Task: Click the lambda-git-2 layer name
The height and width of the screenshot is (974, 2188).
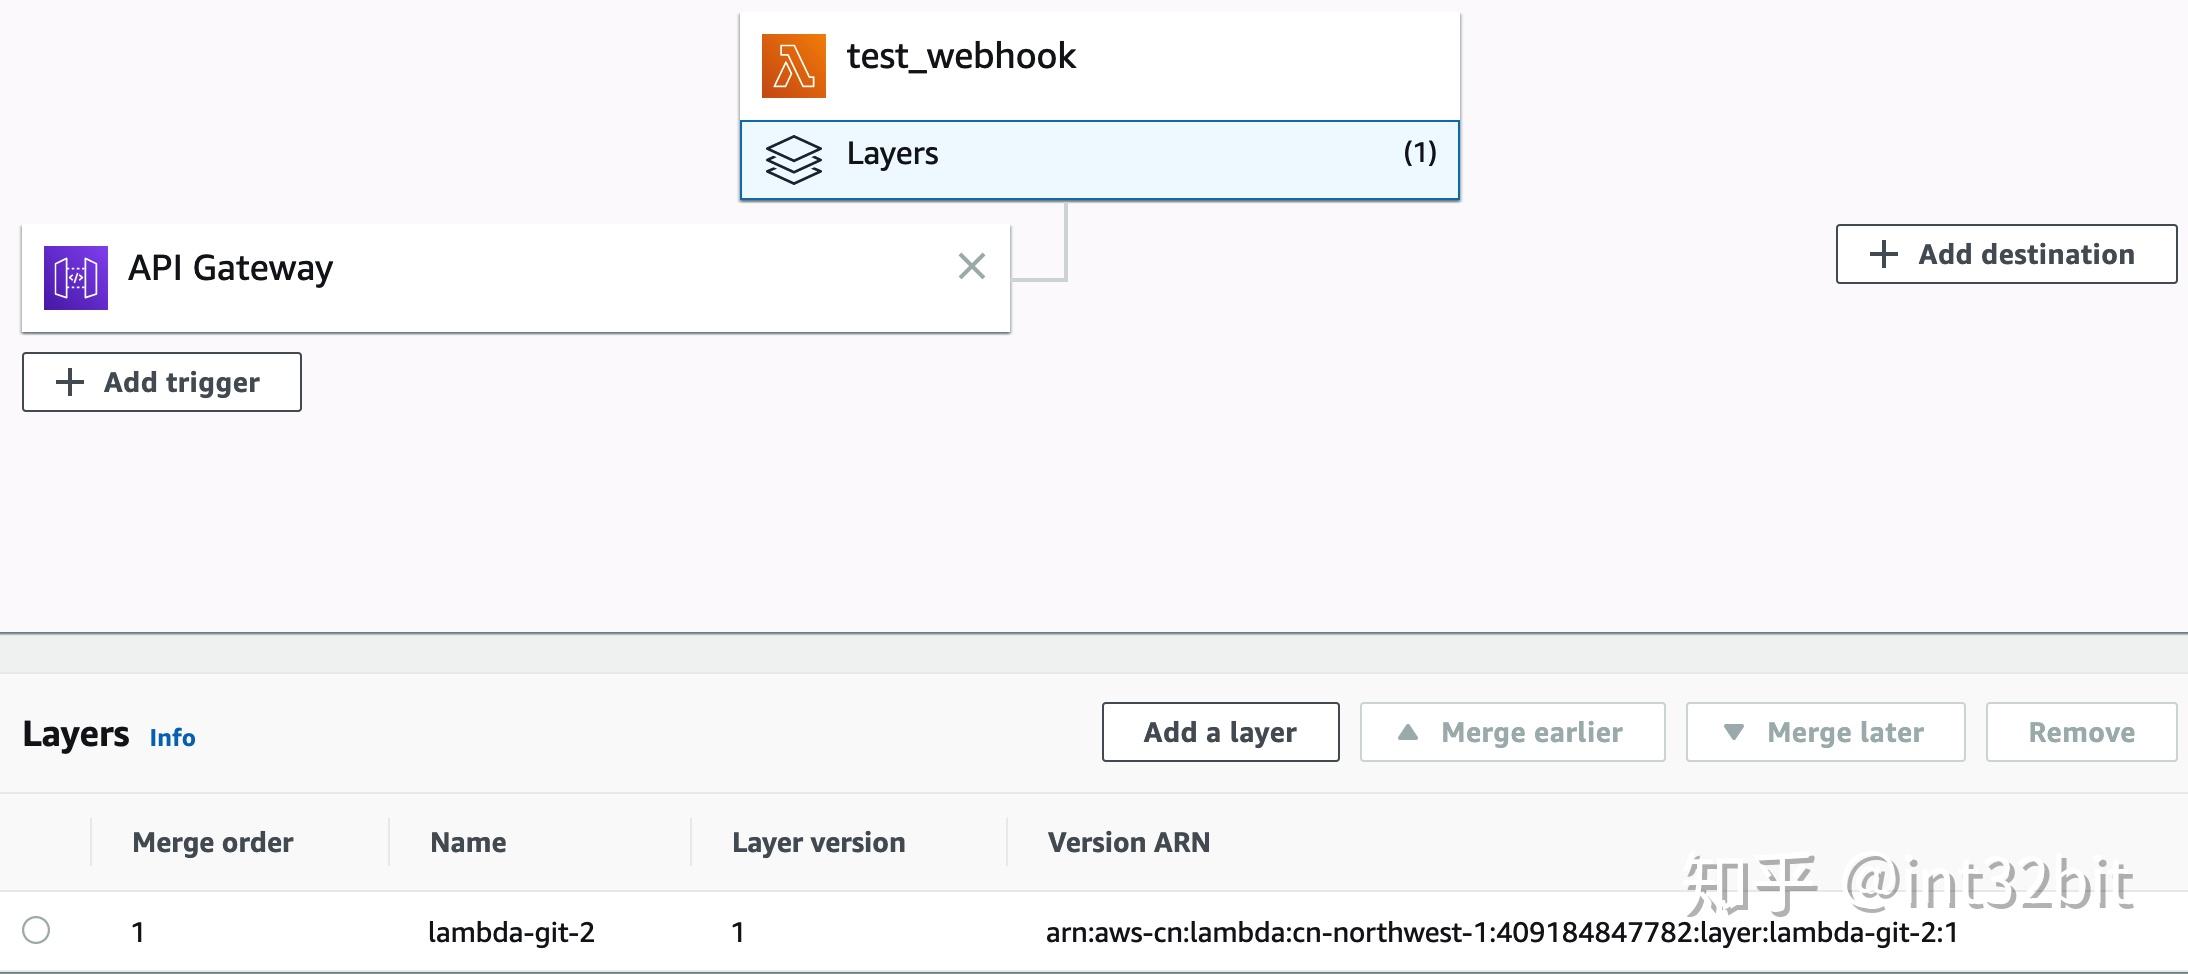Action: coord(512,931)
